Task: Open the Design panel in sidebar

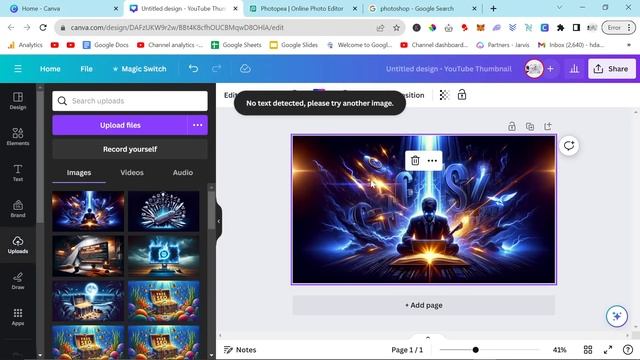Action: click(18, 101)
